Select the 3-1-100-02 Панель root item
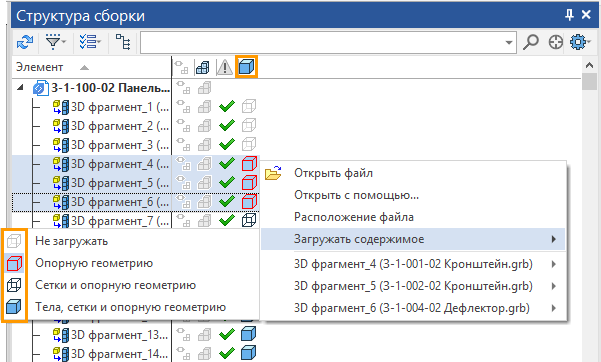 111,88
